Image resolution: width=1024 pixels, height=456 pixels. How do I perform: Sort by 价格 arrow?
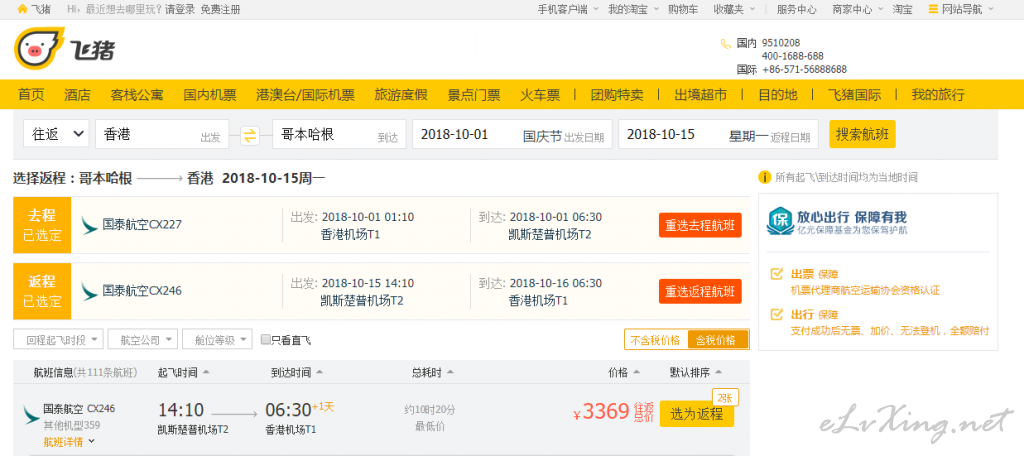636,372
